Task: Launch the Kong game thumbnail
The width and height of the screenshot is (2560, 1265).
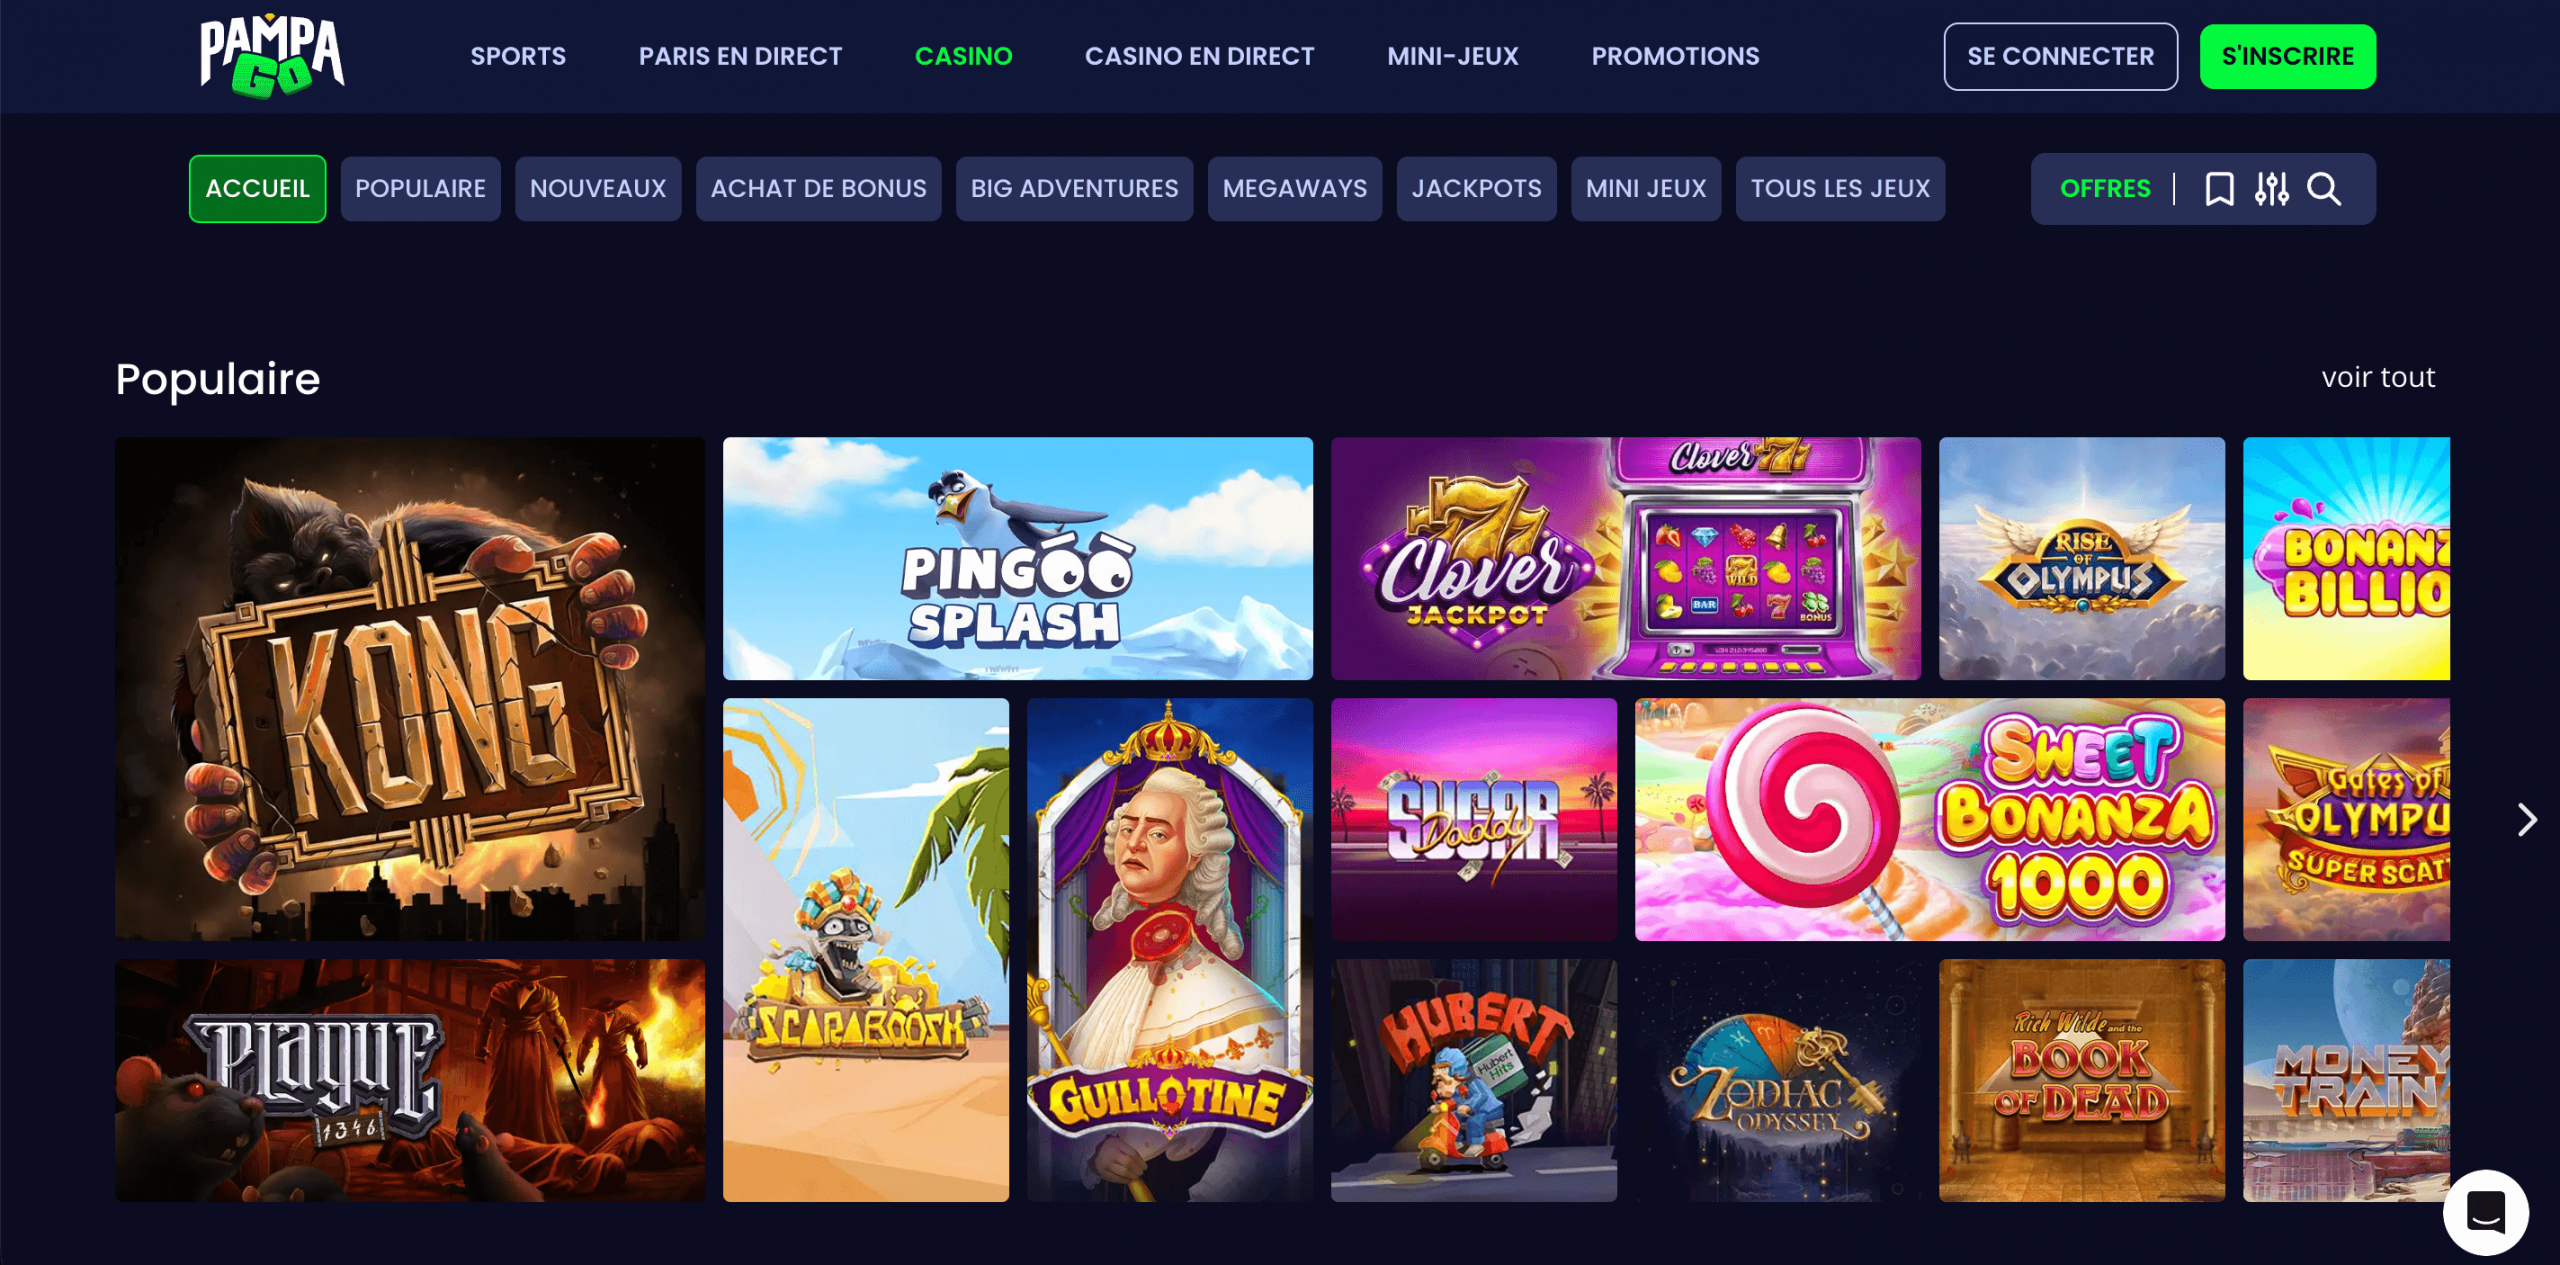Action: coord(410,689)
